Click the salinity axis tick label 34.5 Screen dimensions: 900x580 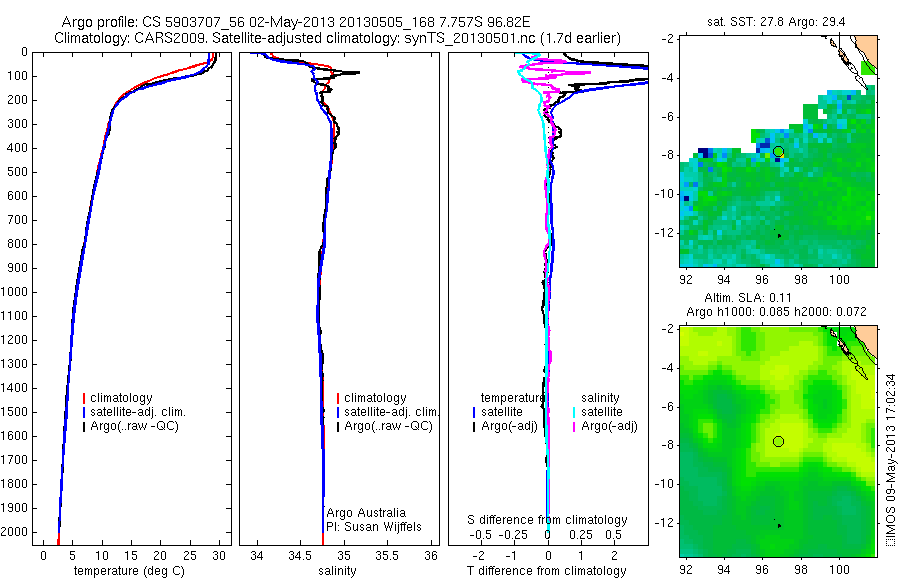click(300, 556)
